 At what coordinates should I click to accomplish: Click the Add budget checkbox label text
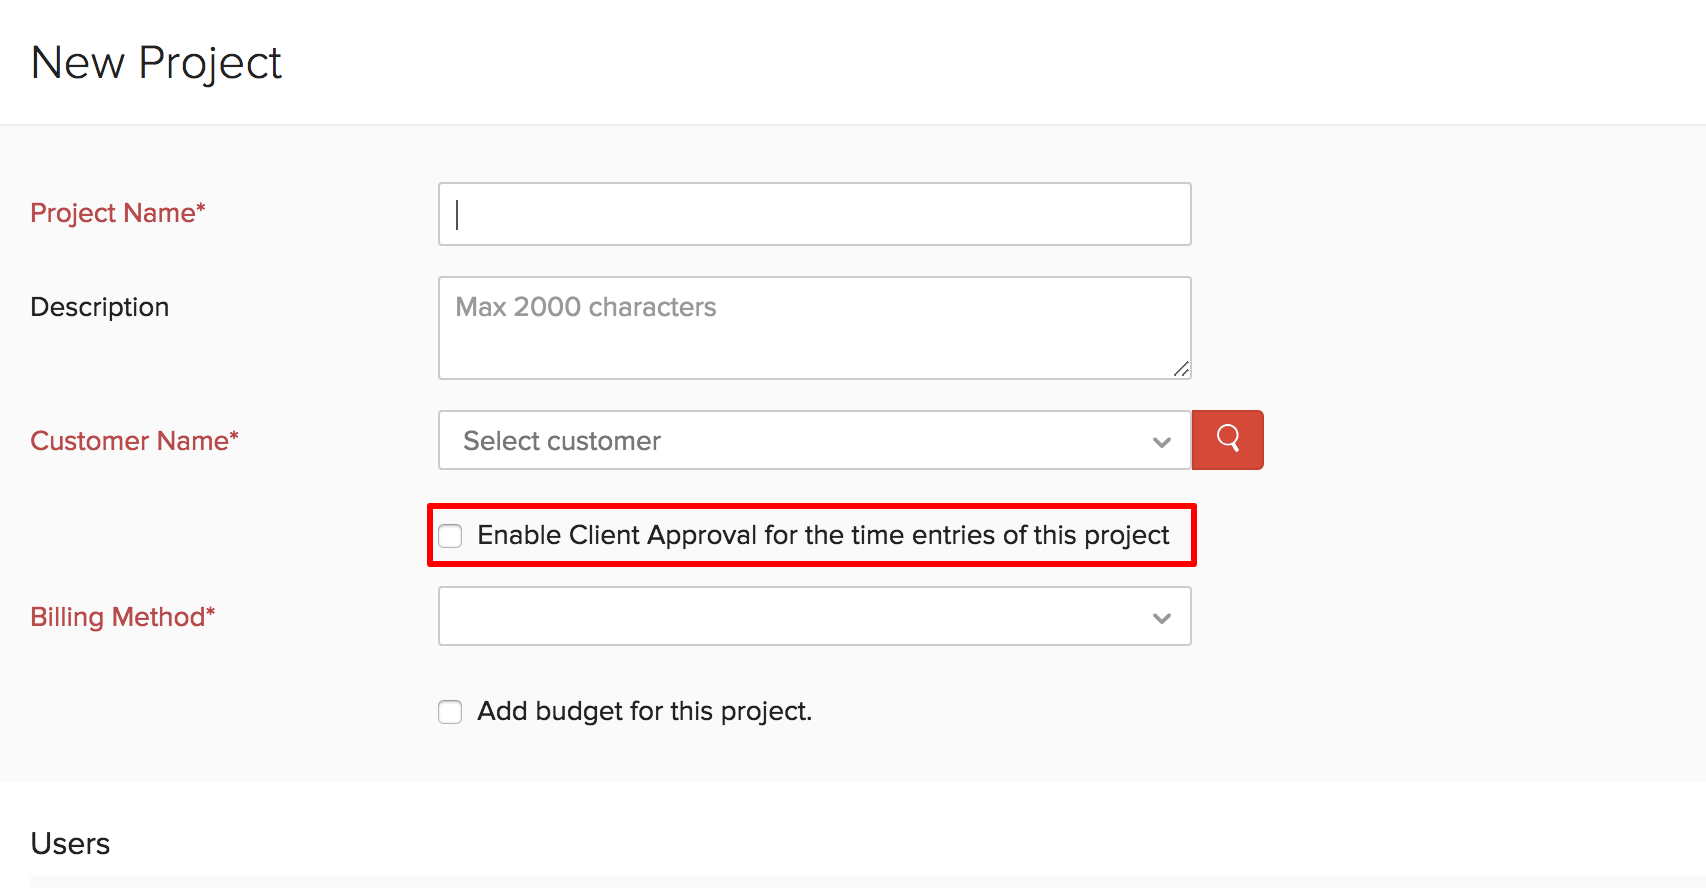click(x=644, y=711)
